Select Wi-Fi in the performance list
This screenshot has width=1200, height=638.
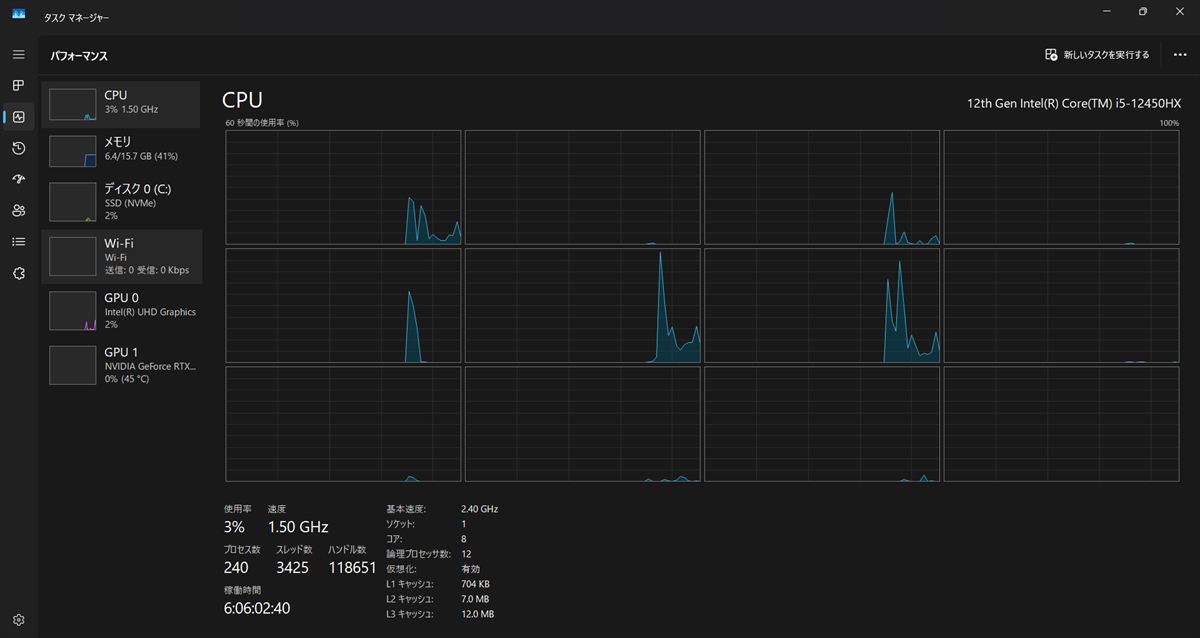pos(121,256)
